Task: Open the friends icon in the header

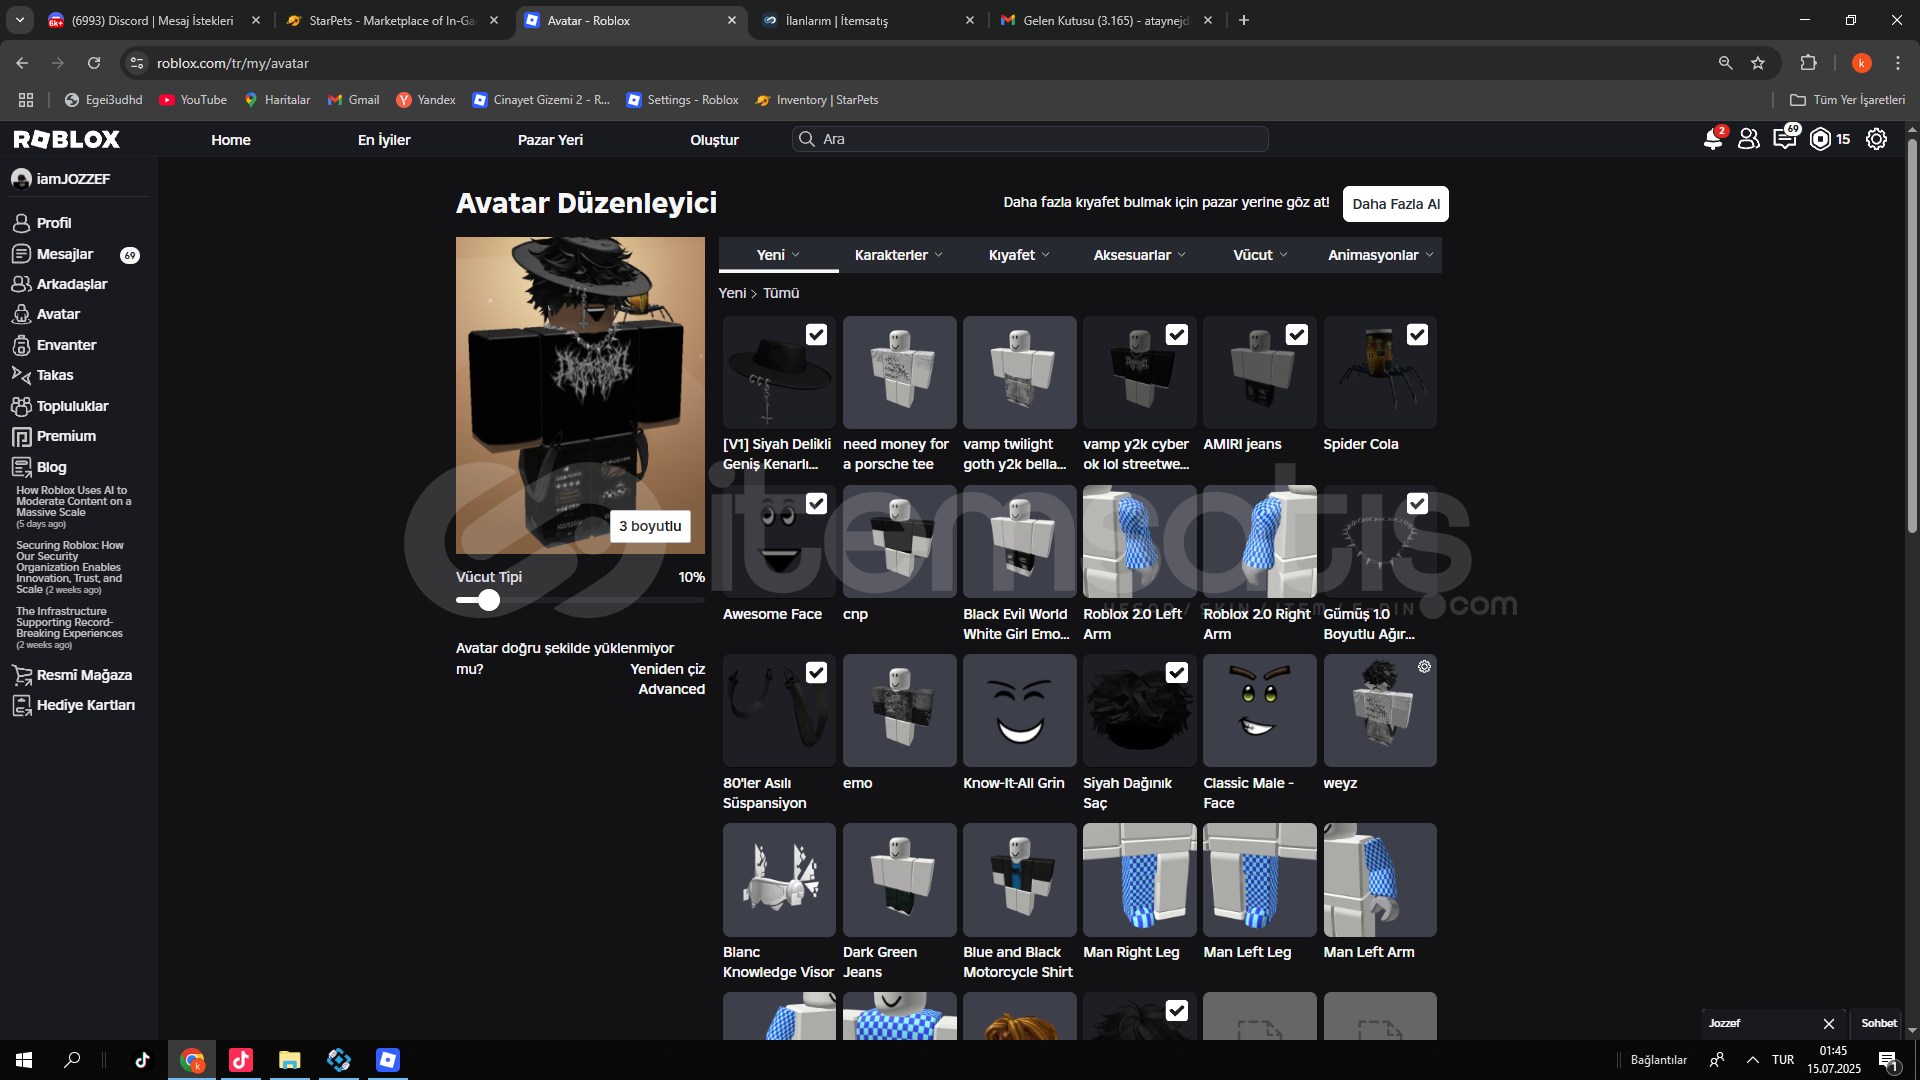Action: 1748,139
